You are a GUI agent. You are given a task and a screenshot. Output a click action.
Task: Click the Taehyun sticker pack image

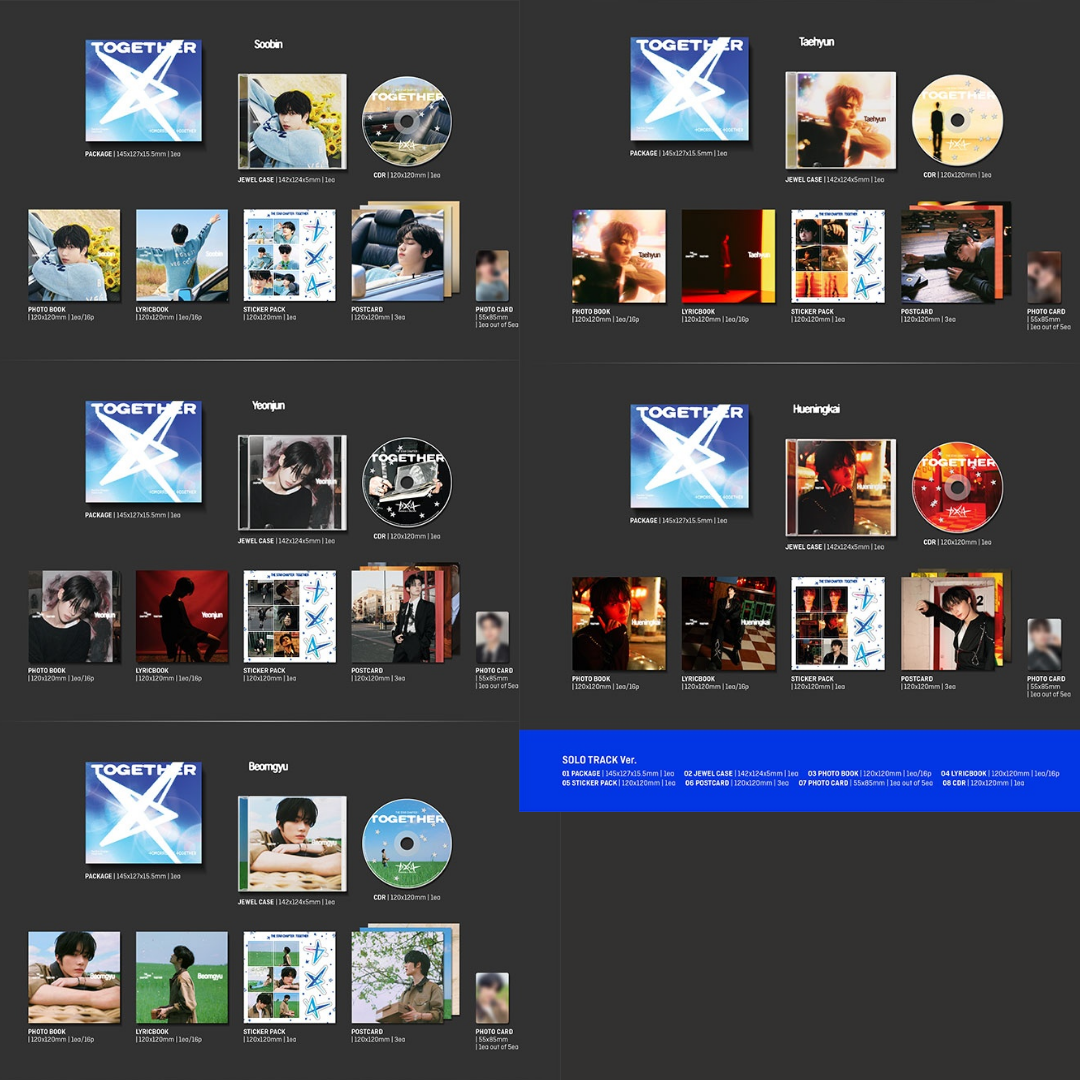click(x=838, y=256)
